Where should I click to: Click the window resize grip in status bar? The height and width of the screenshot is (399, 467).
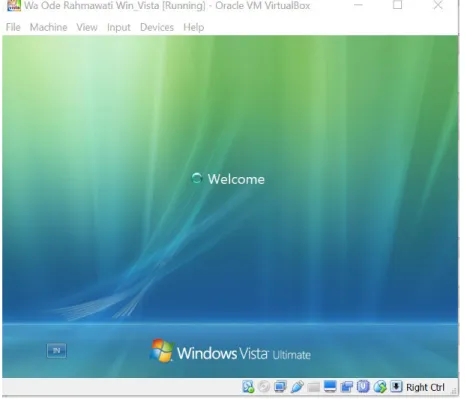pos(454,390)
